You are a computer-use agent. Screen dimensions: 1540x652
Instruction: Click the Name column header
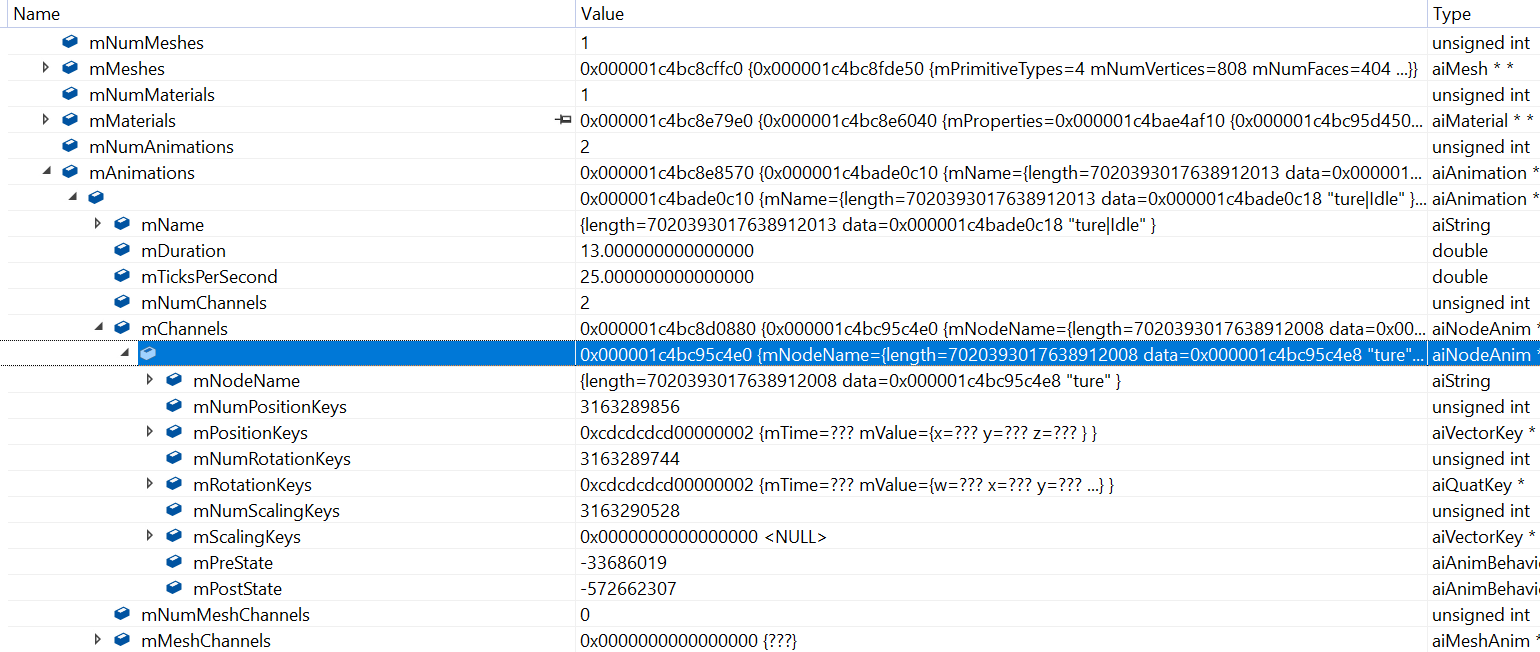[x=36, y=13]
